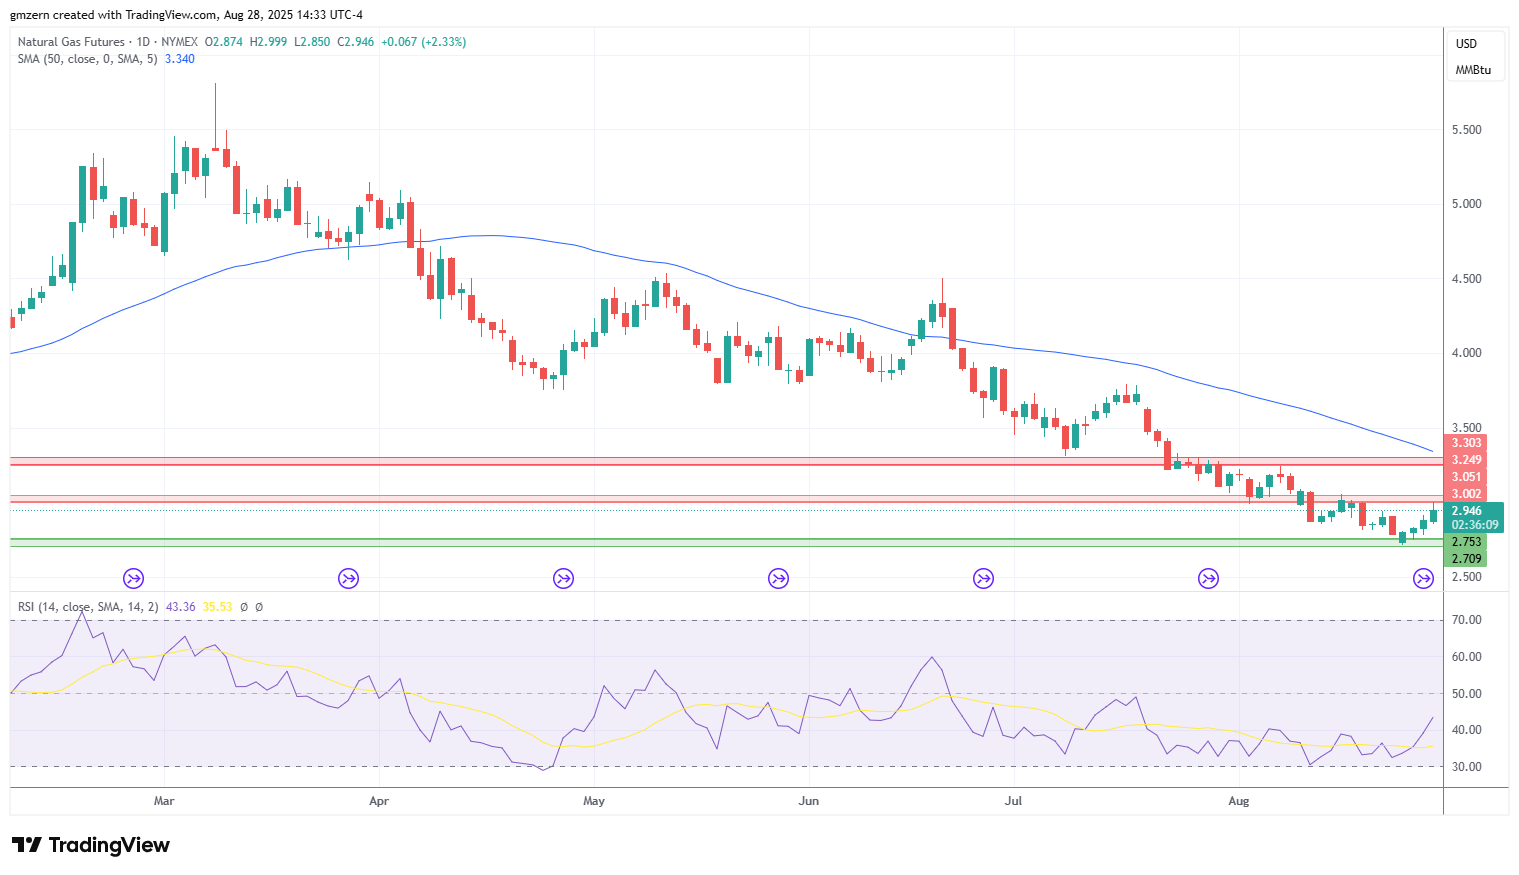This screenshot has width=1519, height=875.
Task: Click the 3.051 red price label
Action: point(1466,477)
